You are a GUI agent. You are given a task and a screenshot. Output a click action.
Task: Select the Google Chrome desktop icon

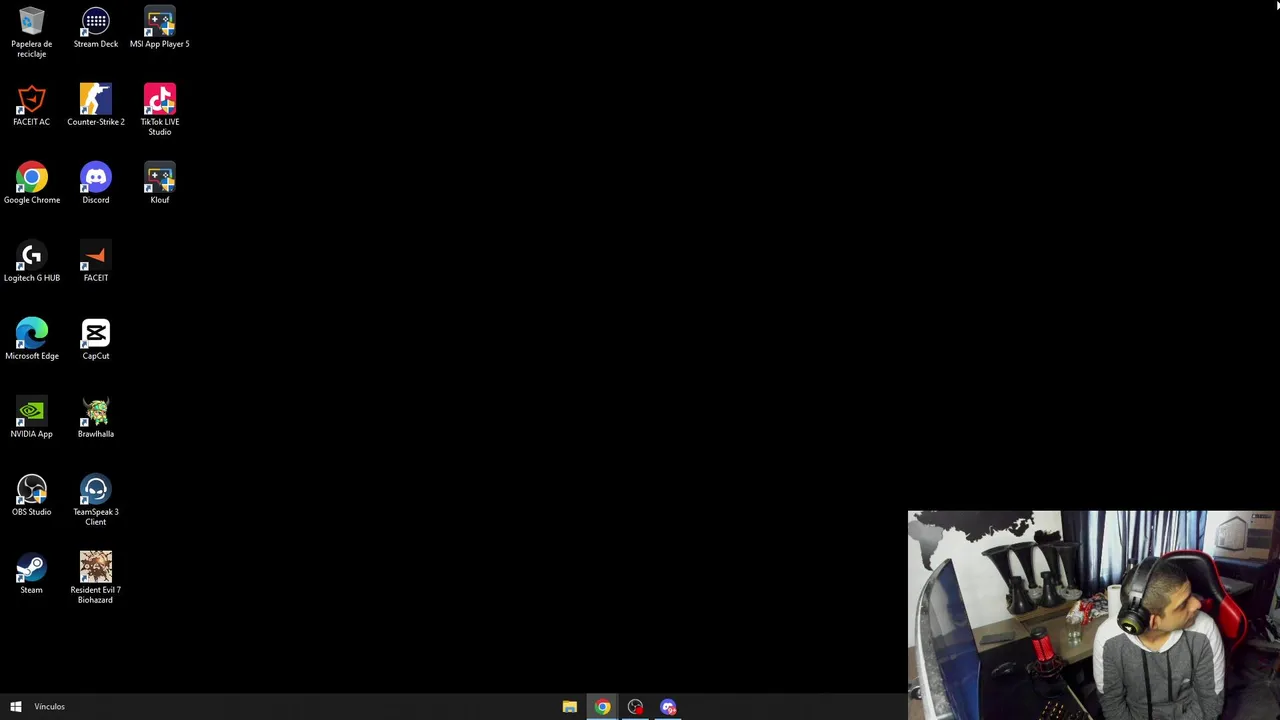coord(31,184)
